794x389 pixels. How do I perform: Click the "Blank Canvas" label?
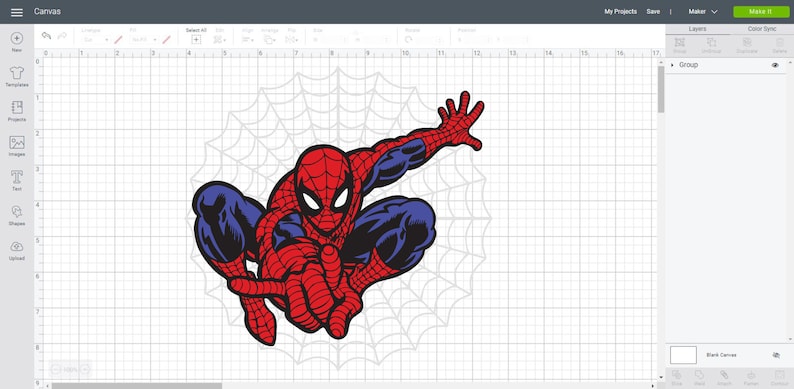tap(721, 355)
